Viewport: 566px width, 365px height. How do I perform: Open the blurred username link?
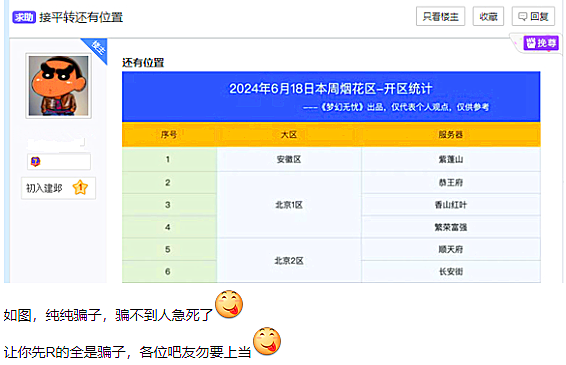point(56,143)
